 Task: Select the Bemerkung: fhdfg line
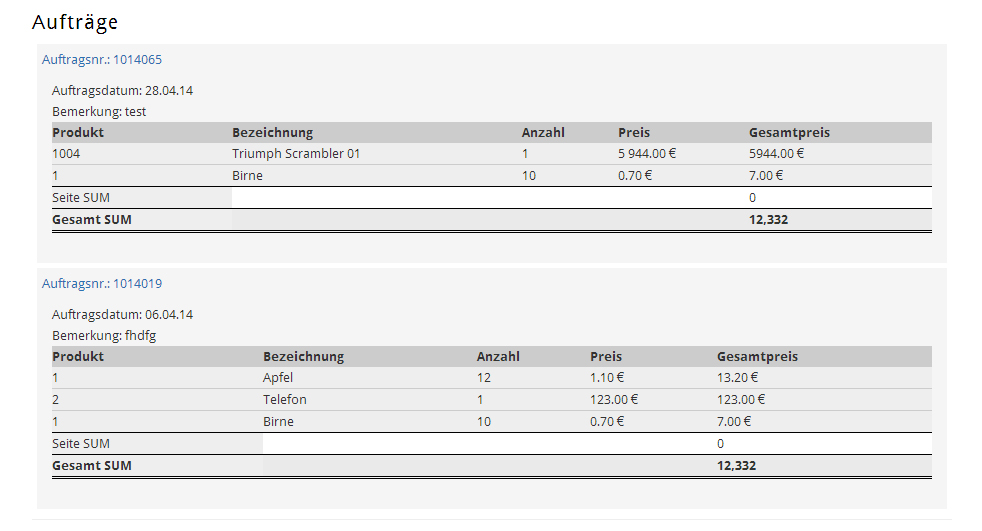[x=104, y=336]
